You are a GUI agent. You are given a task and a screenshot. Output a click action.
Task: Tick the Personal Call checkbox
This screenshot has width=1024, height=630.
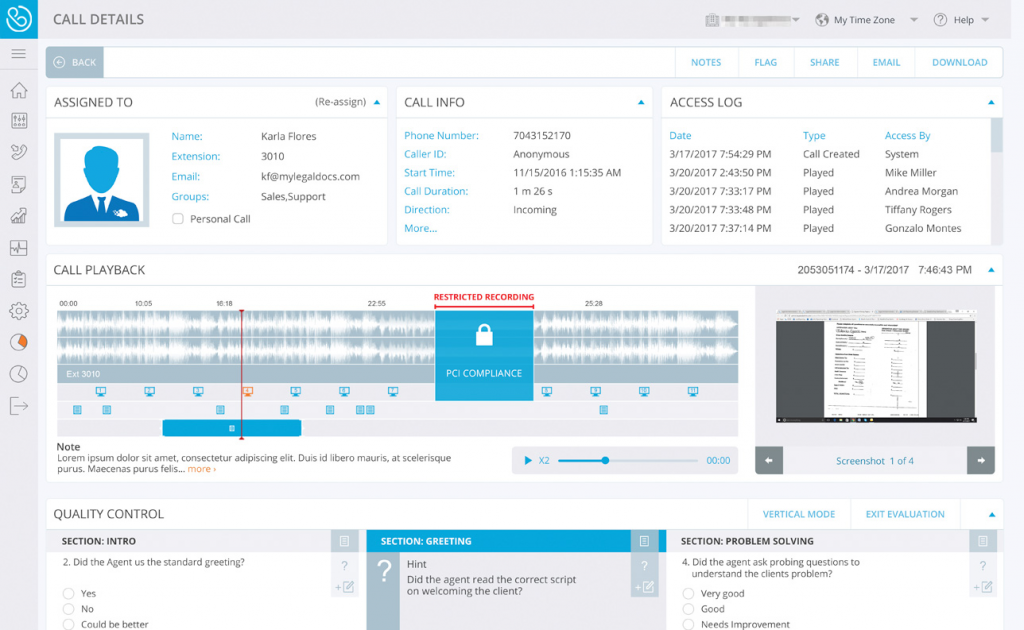pos(178,219)
